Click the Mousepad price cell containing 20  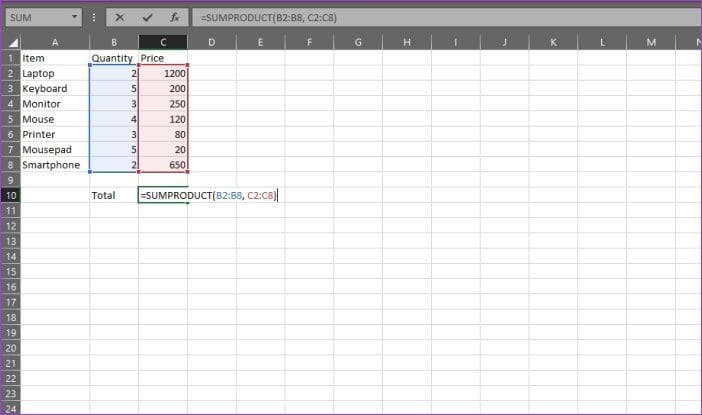point(163,150)
